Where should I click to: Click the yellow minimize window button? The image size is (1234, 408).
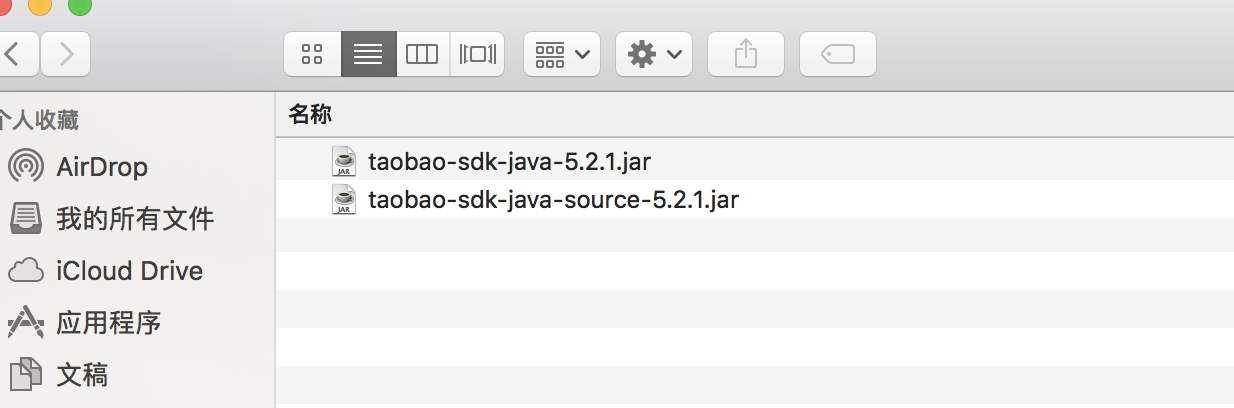pos(40,5)
